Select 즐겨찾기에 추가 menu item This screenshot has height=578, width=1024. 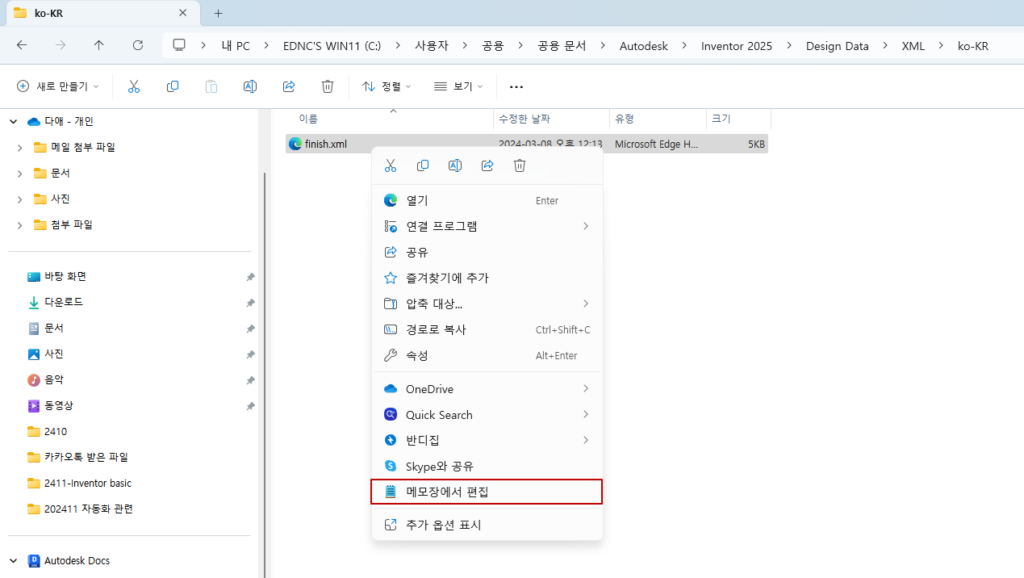(487, 278)
